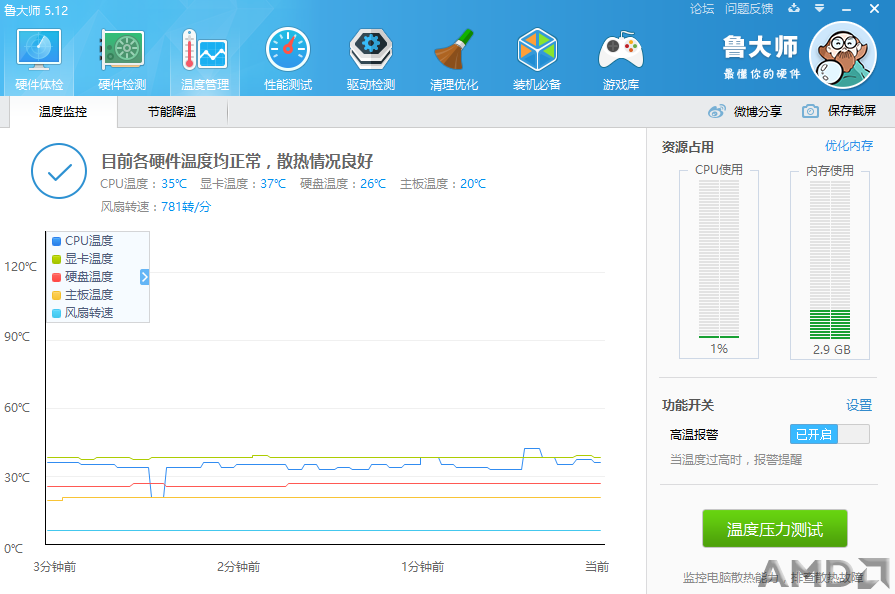Click 微博分享 share link

[757, 111]
